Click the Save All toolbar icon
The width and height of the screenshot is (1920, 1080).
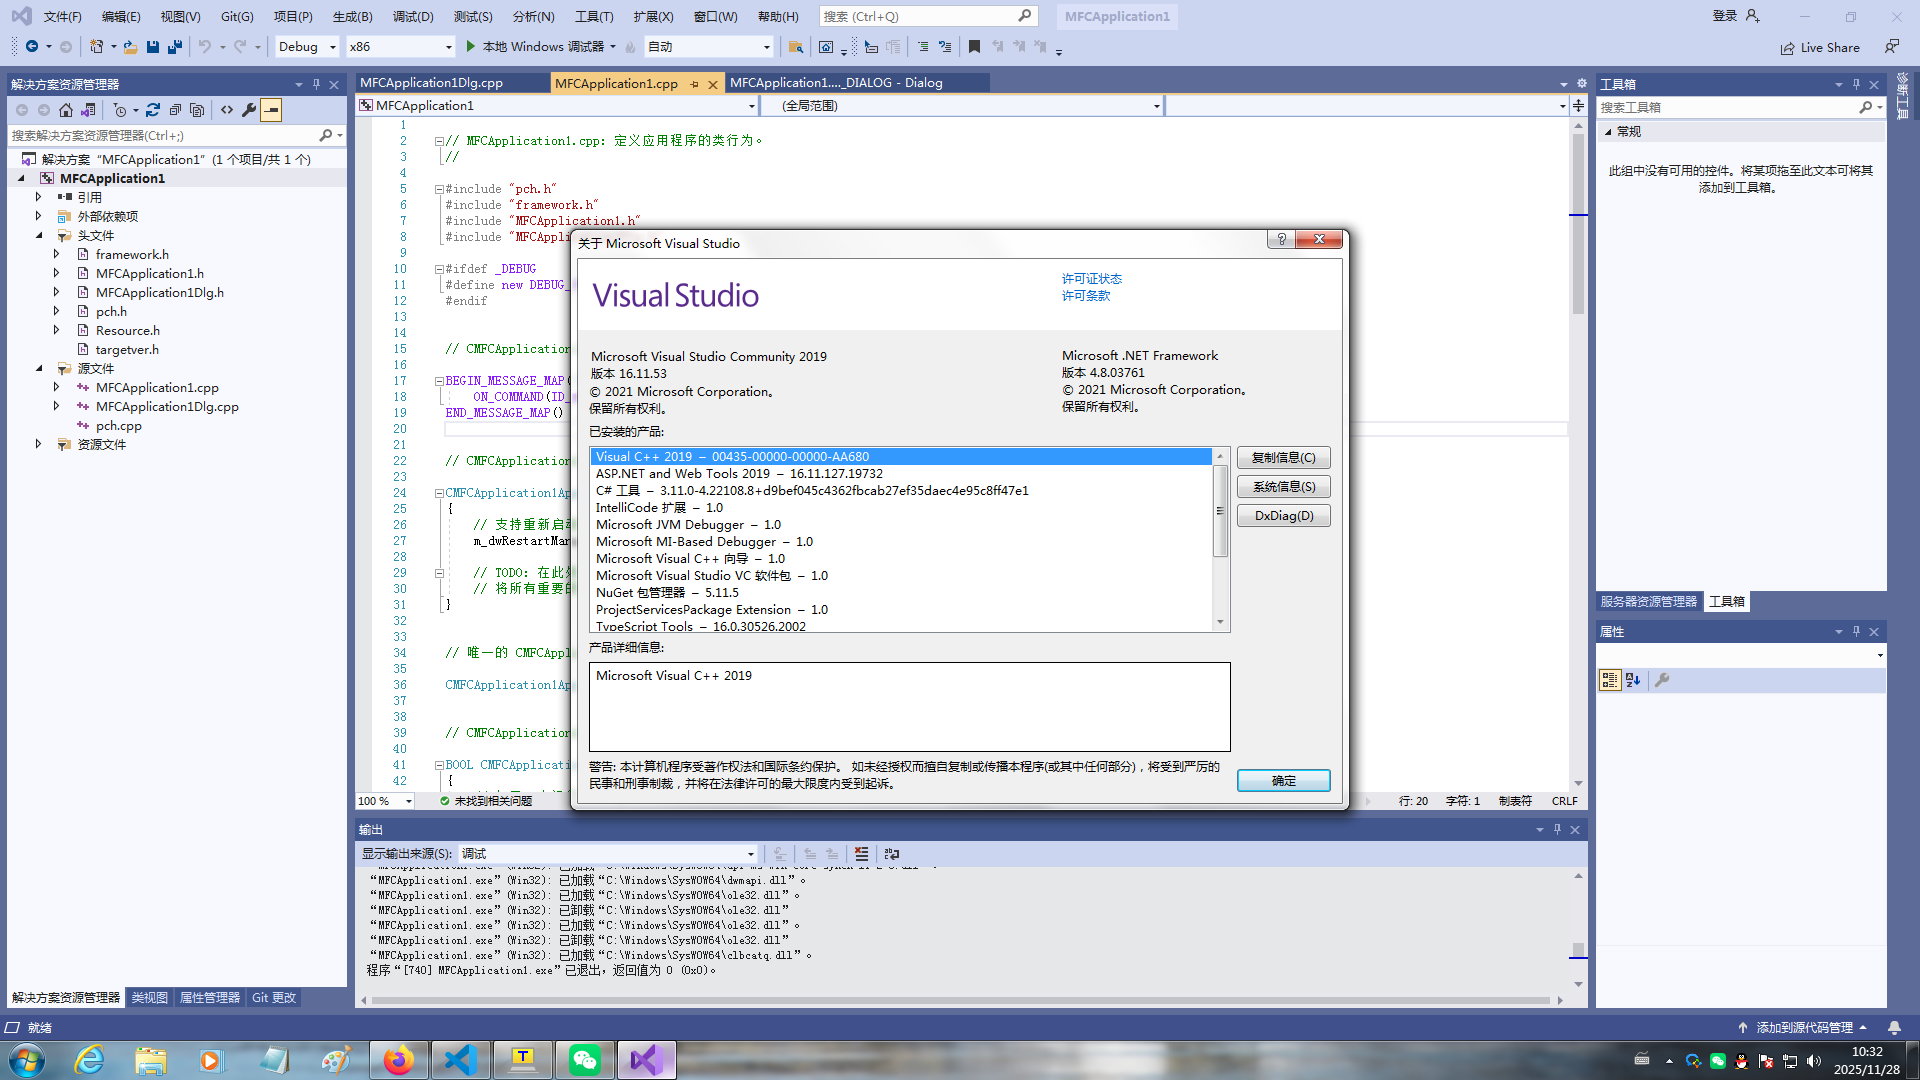click(175, 47)
